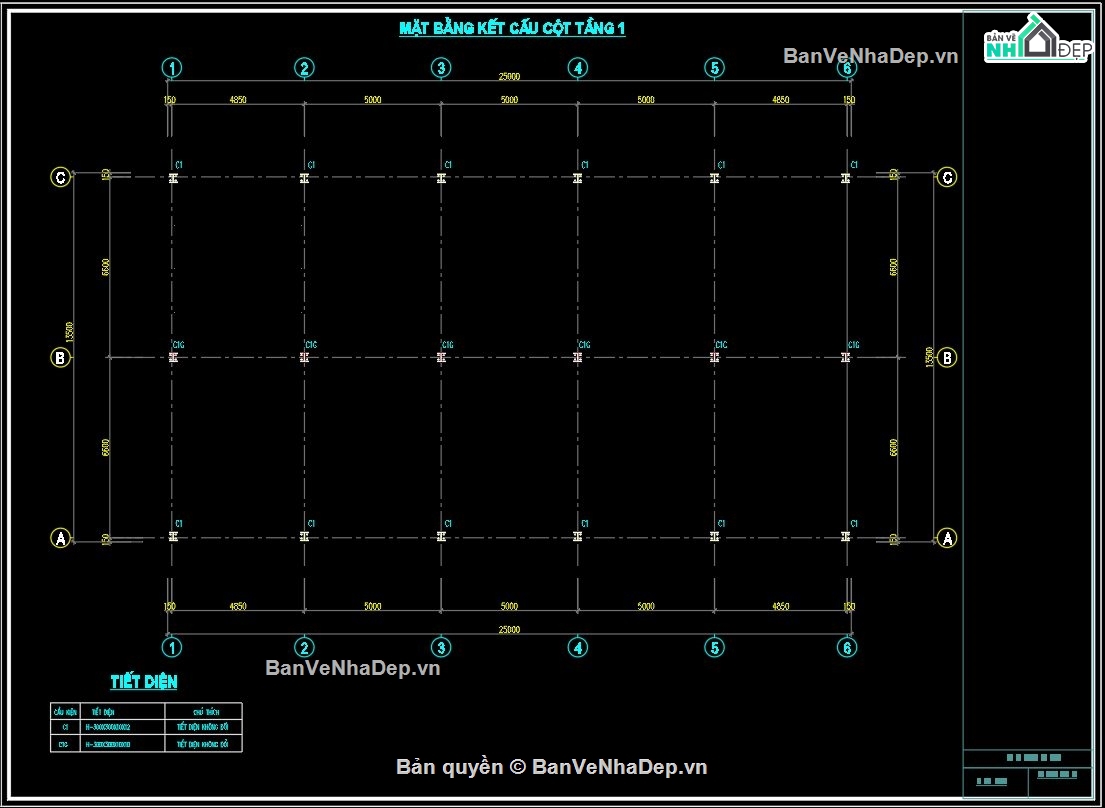Select the C1 column at axis 6 and A
1105x808 pixels.
coord(846,536)
